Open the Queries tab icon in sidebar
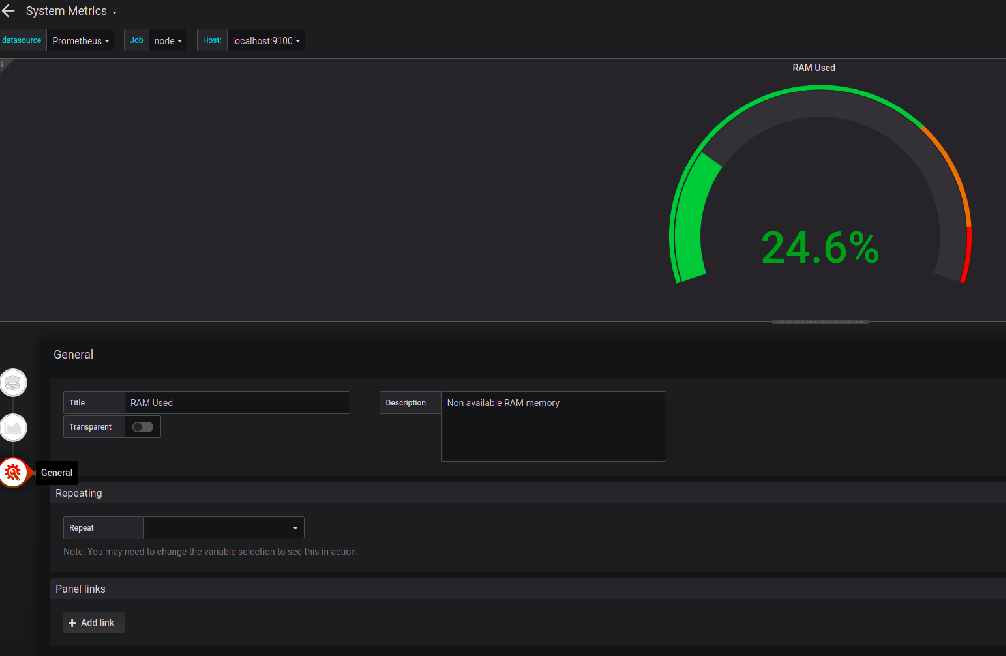The height and width of the screenshot is (656, 1006). [x=13, y=383]
